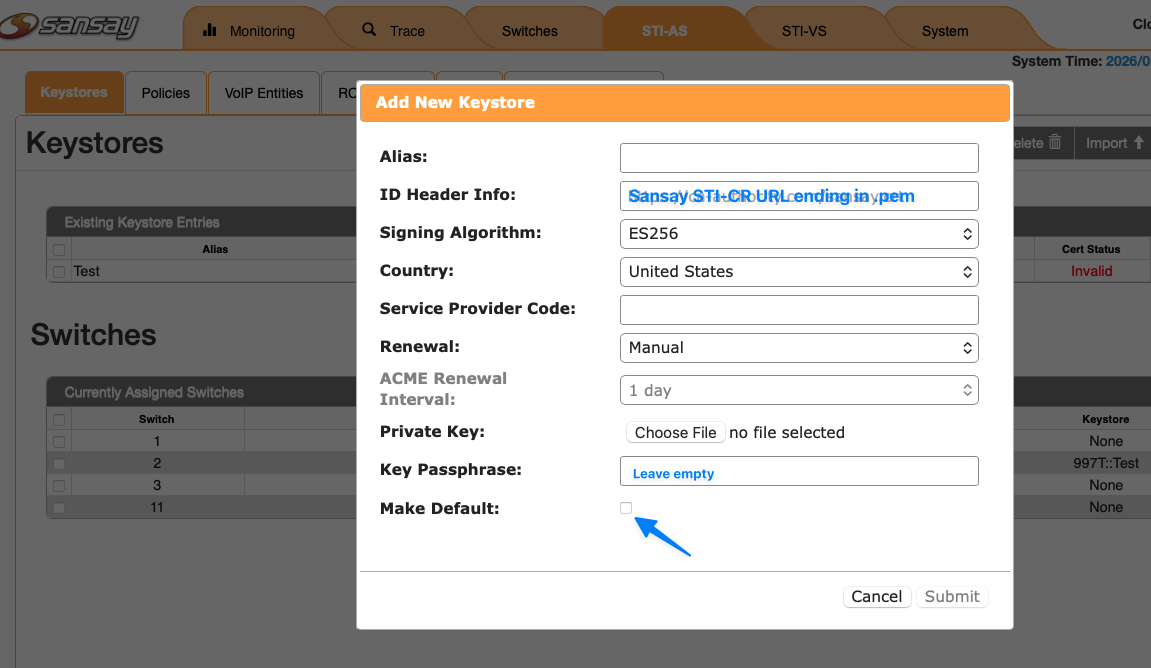This screenshot has width=1151, height=668.
Task: Open the Monitoring tab with chart icon
Action: point(249,31)
